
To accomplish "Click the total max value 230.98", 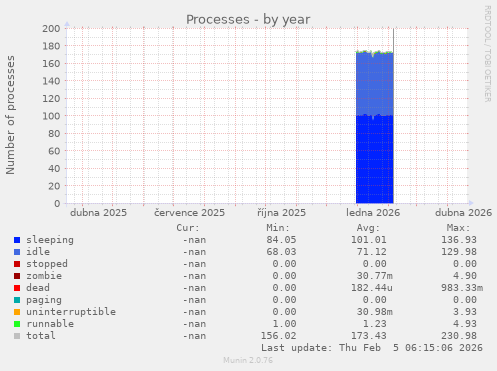I will click(x=459, y=336).
